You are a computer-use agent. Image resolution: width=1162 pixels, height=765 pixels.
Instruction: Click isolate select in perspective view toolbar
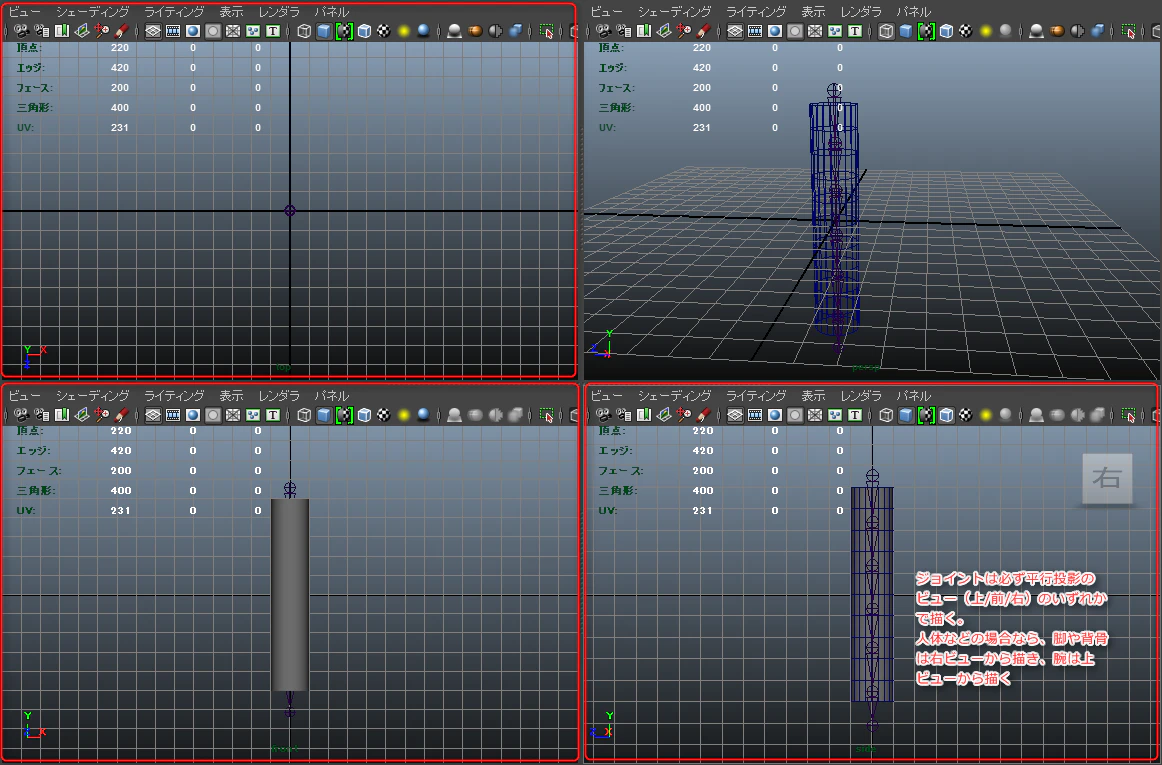(1128, 31)
